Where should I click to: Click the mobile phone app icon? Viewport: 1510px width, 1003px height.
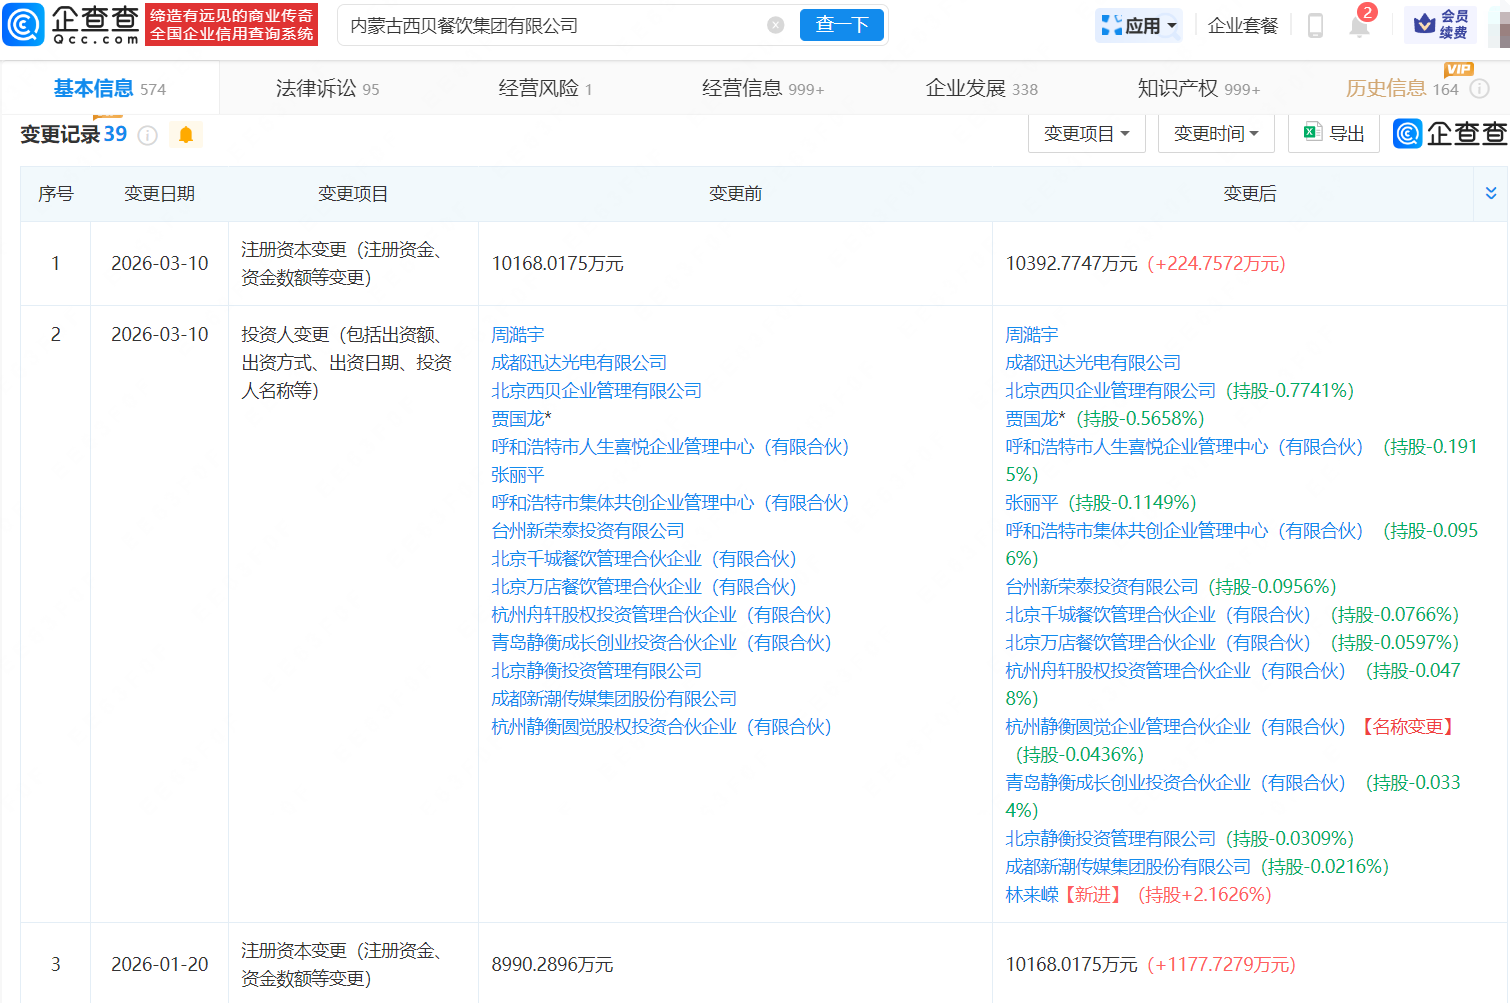click(1315, 27)
